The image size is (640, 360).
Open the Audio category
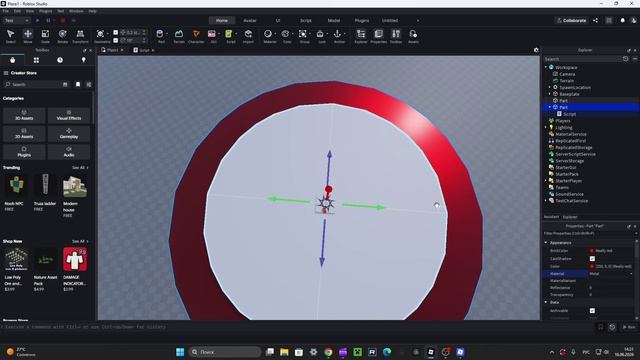(x=69, y=152)
